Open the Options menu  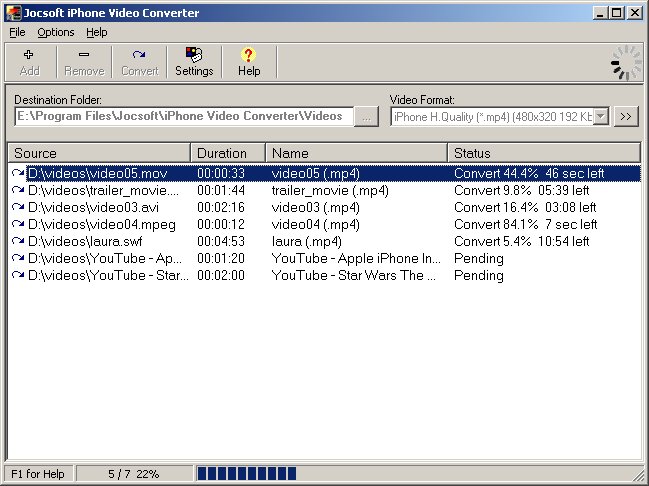pyautogui.click(x=55, y=32)
